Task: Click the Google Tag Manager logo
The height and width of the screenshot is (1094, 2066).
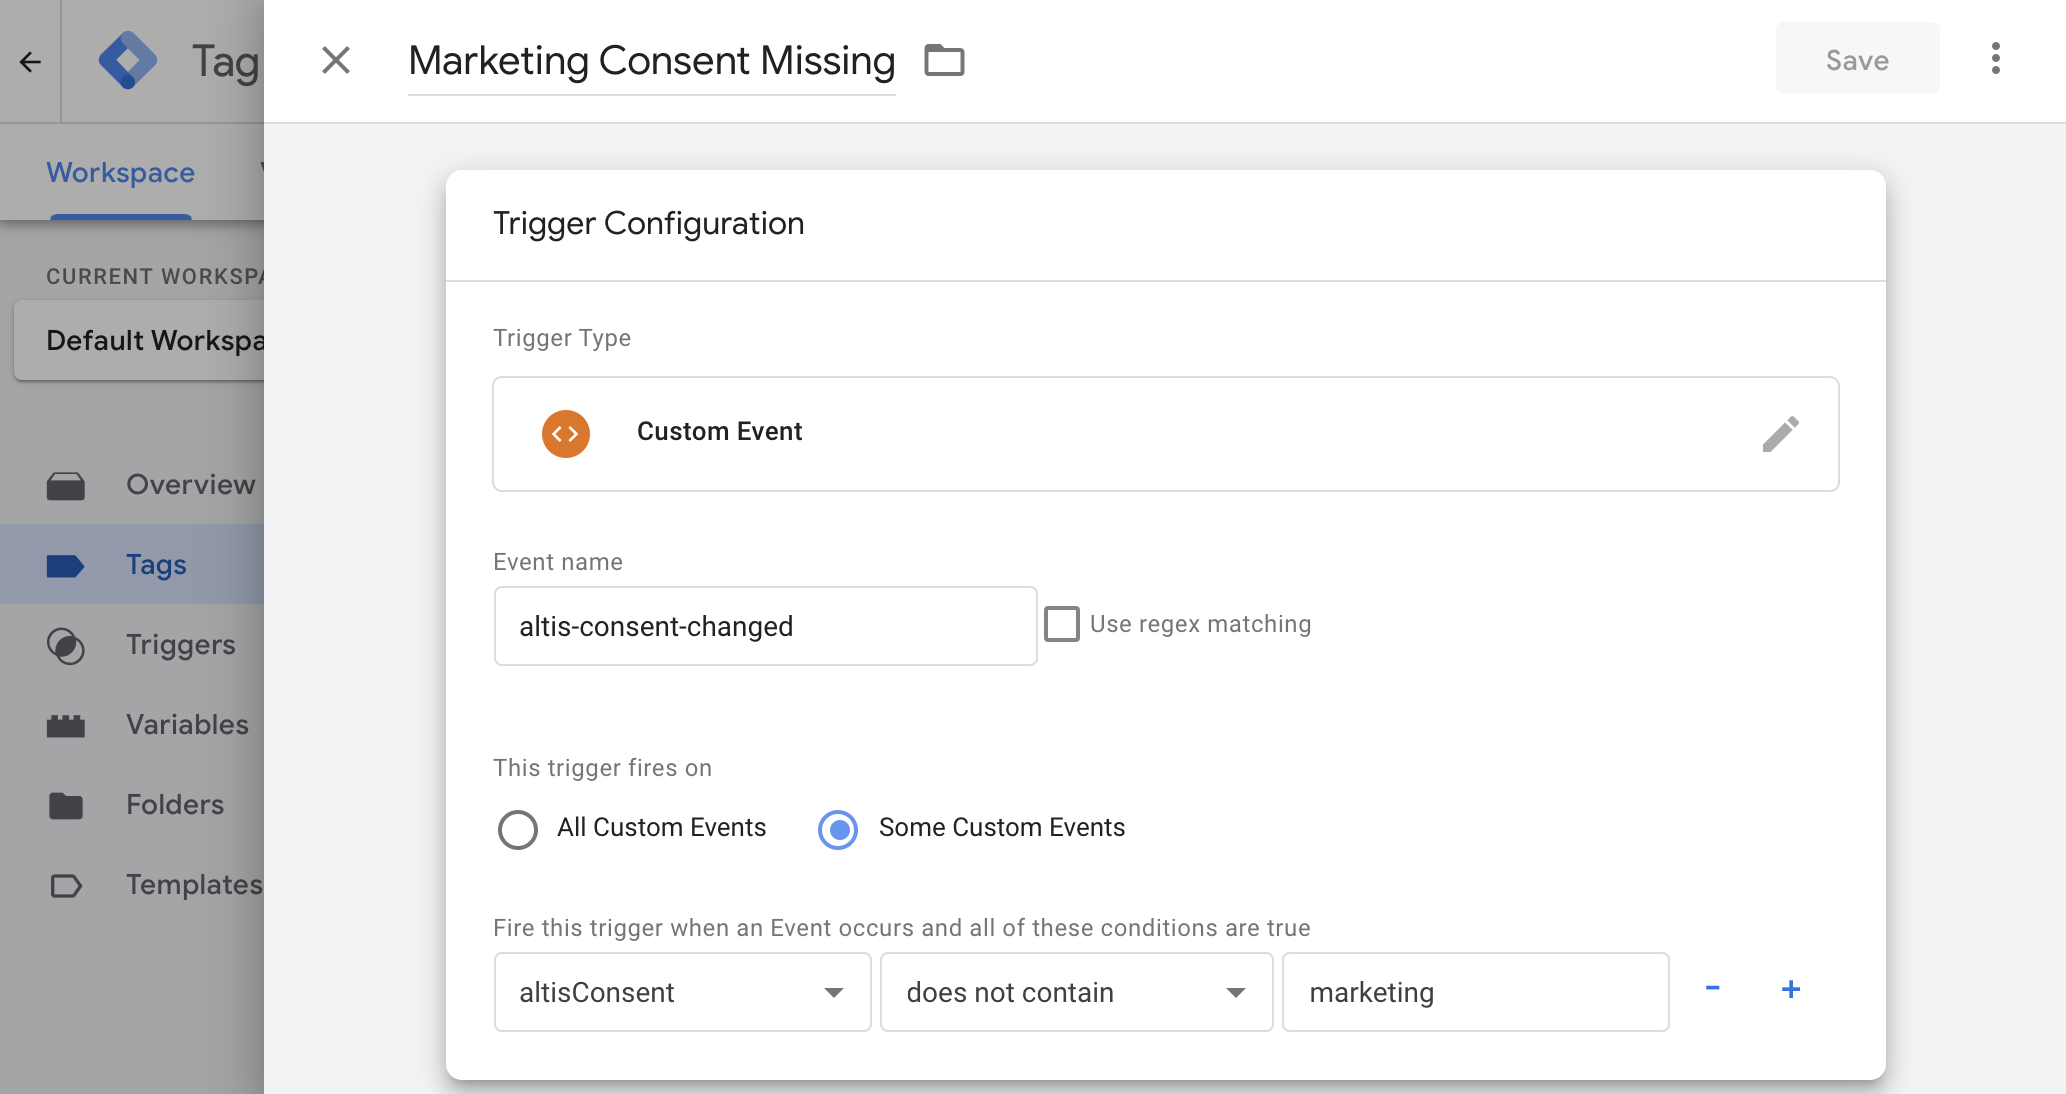Action: (128, 61)
